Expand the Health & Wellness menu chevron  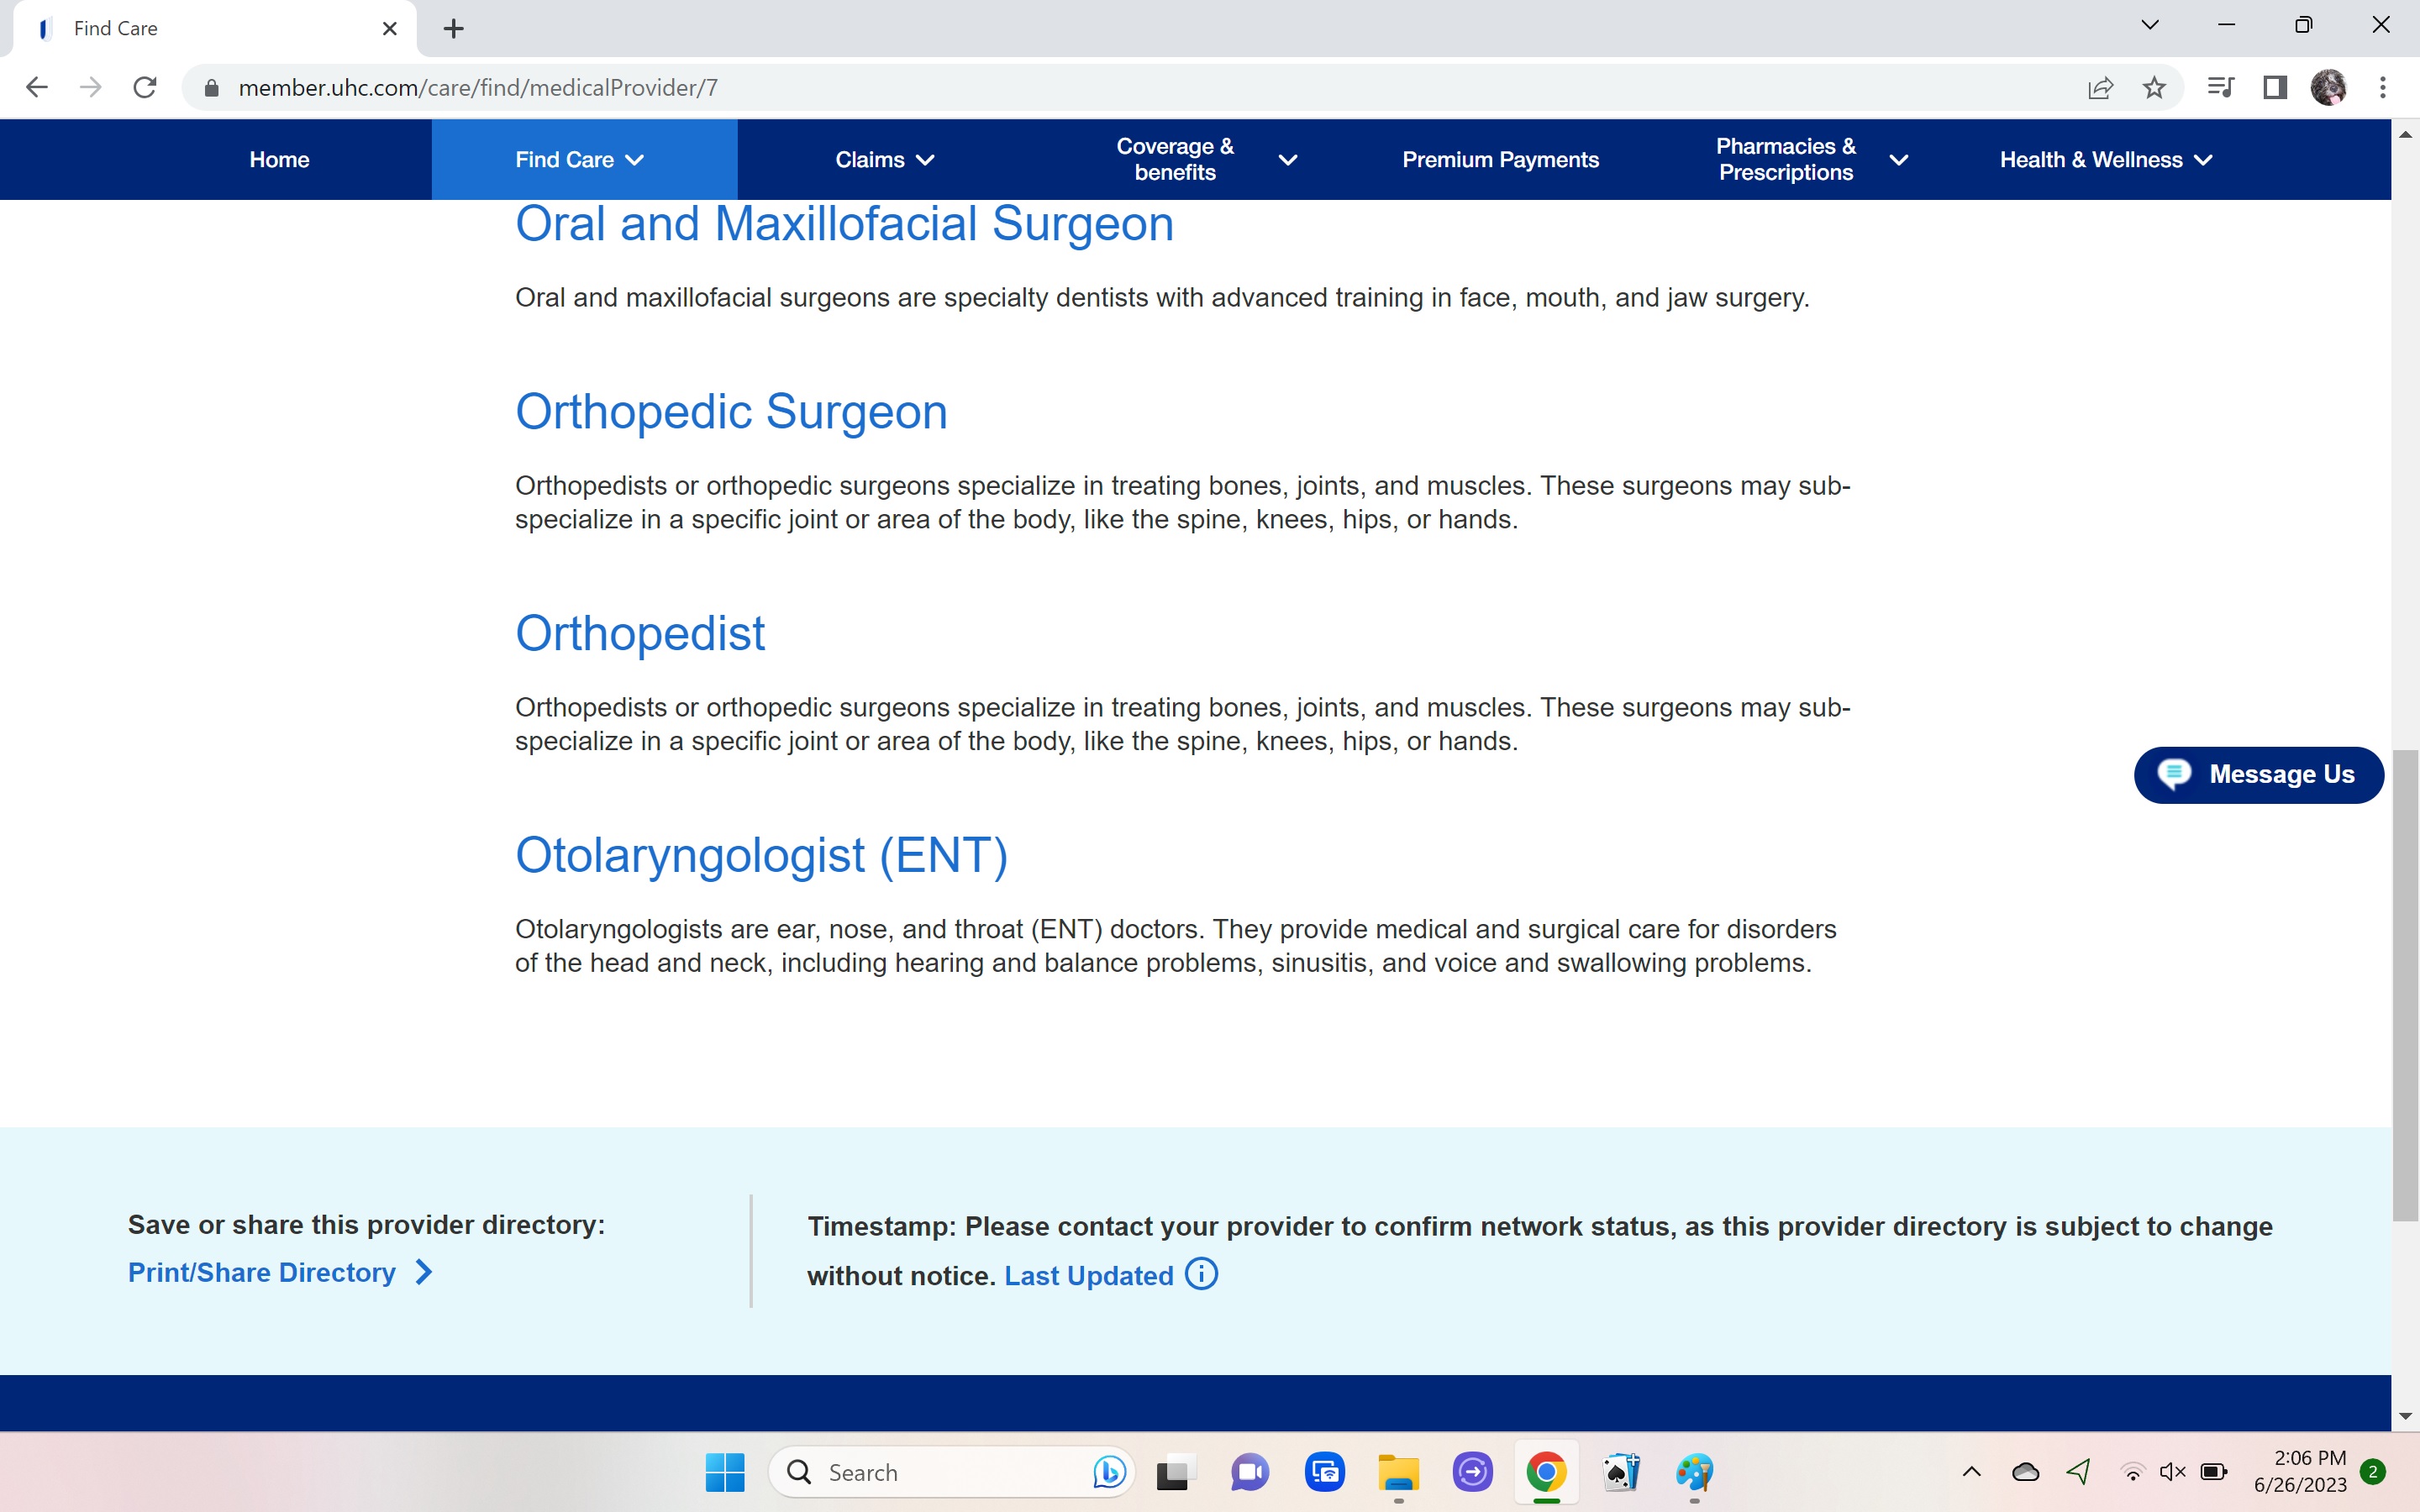point(2203,159)
